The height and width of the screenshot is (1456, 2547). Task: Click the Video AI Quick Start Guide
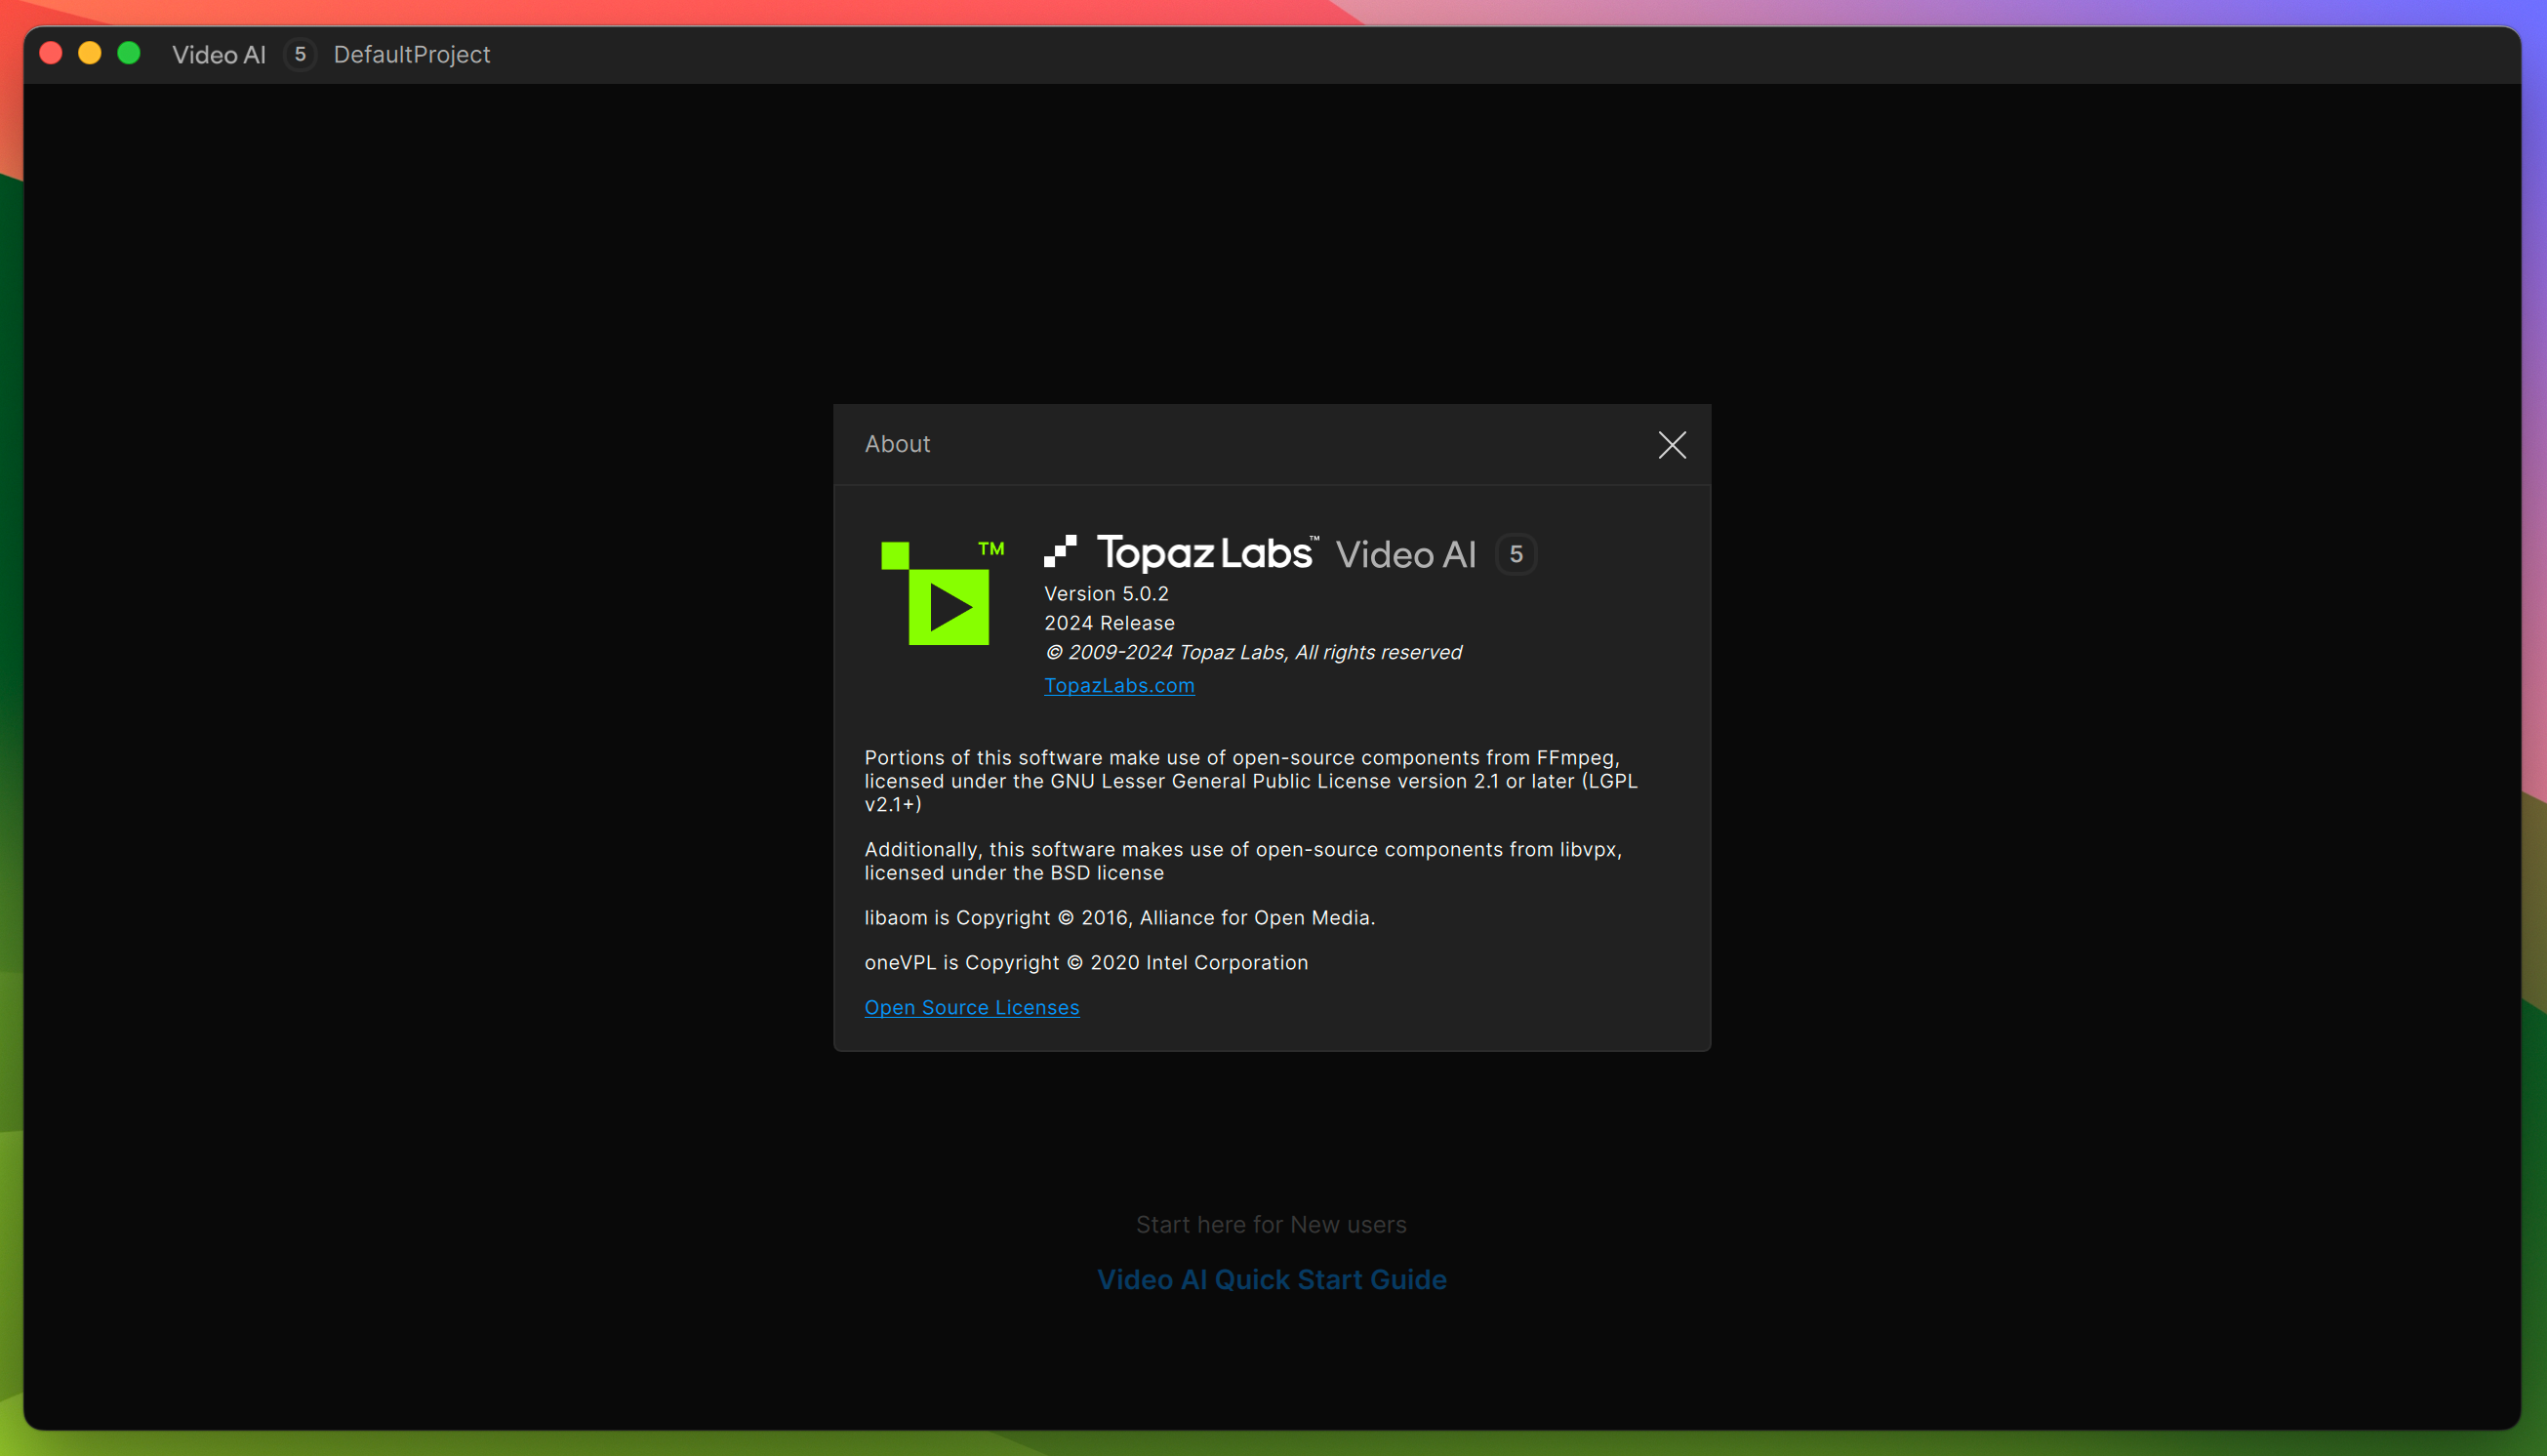1272,1279
